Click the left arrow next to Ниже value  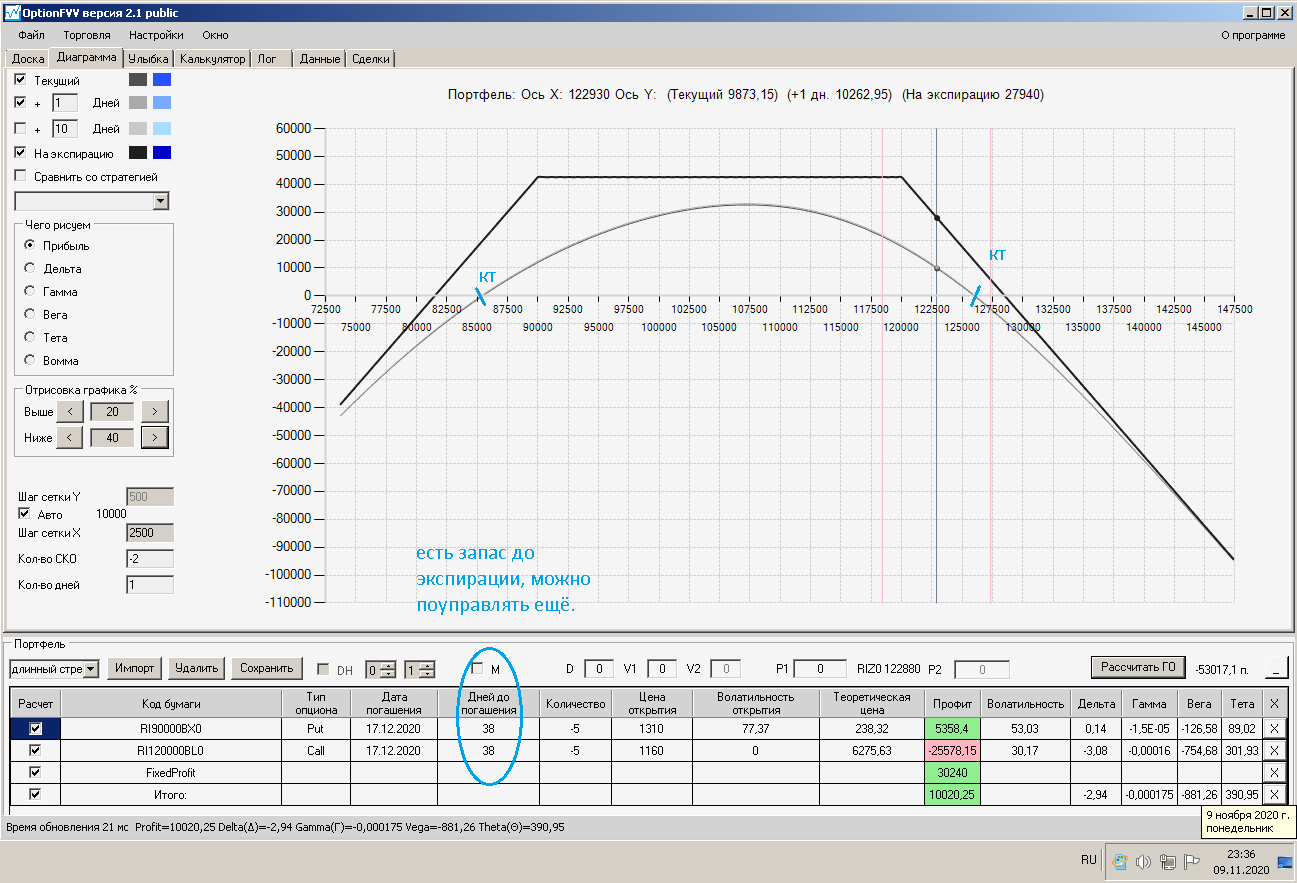70,438
